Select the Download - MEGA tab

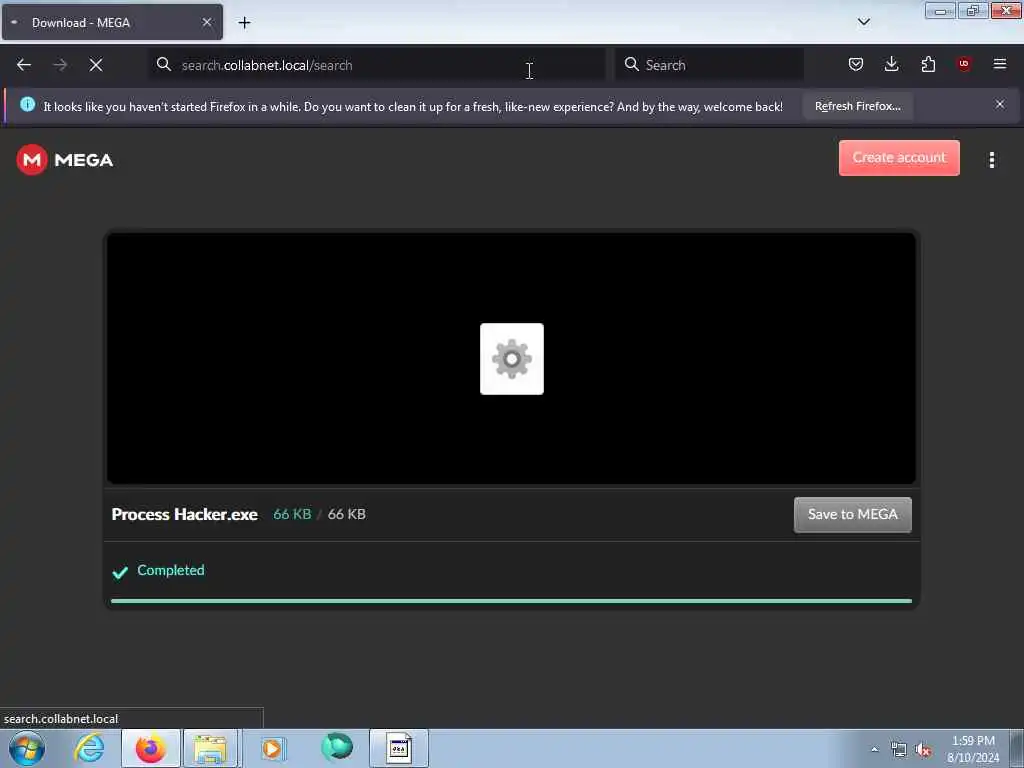tap(112, 22)
